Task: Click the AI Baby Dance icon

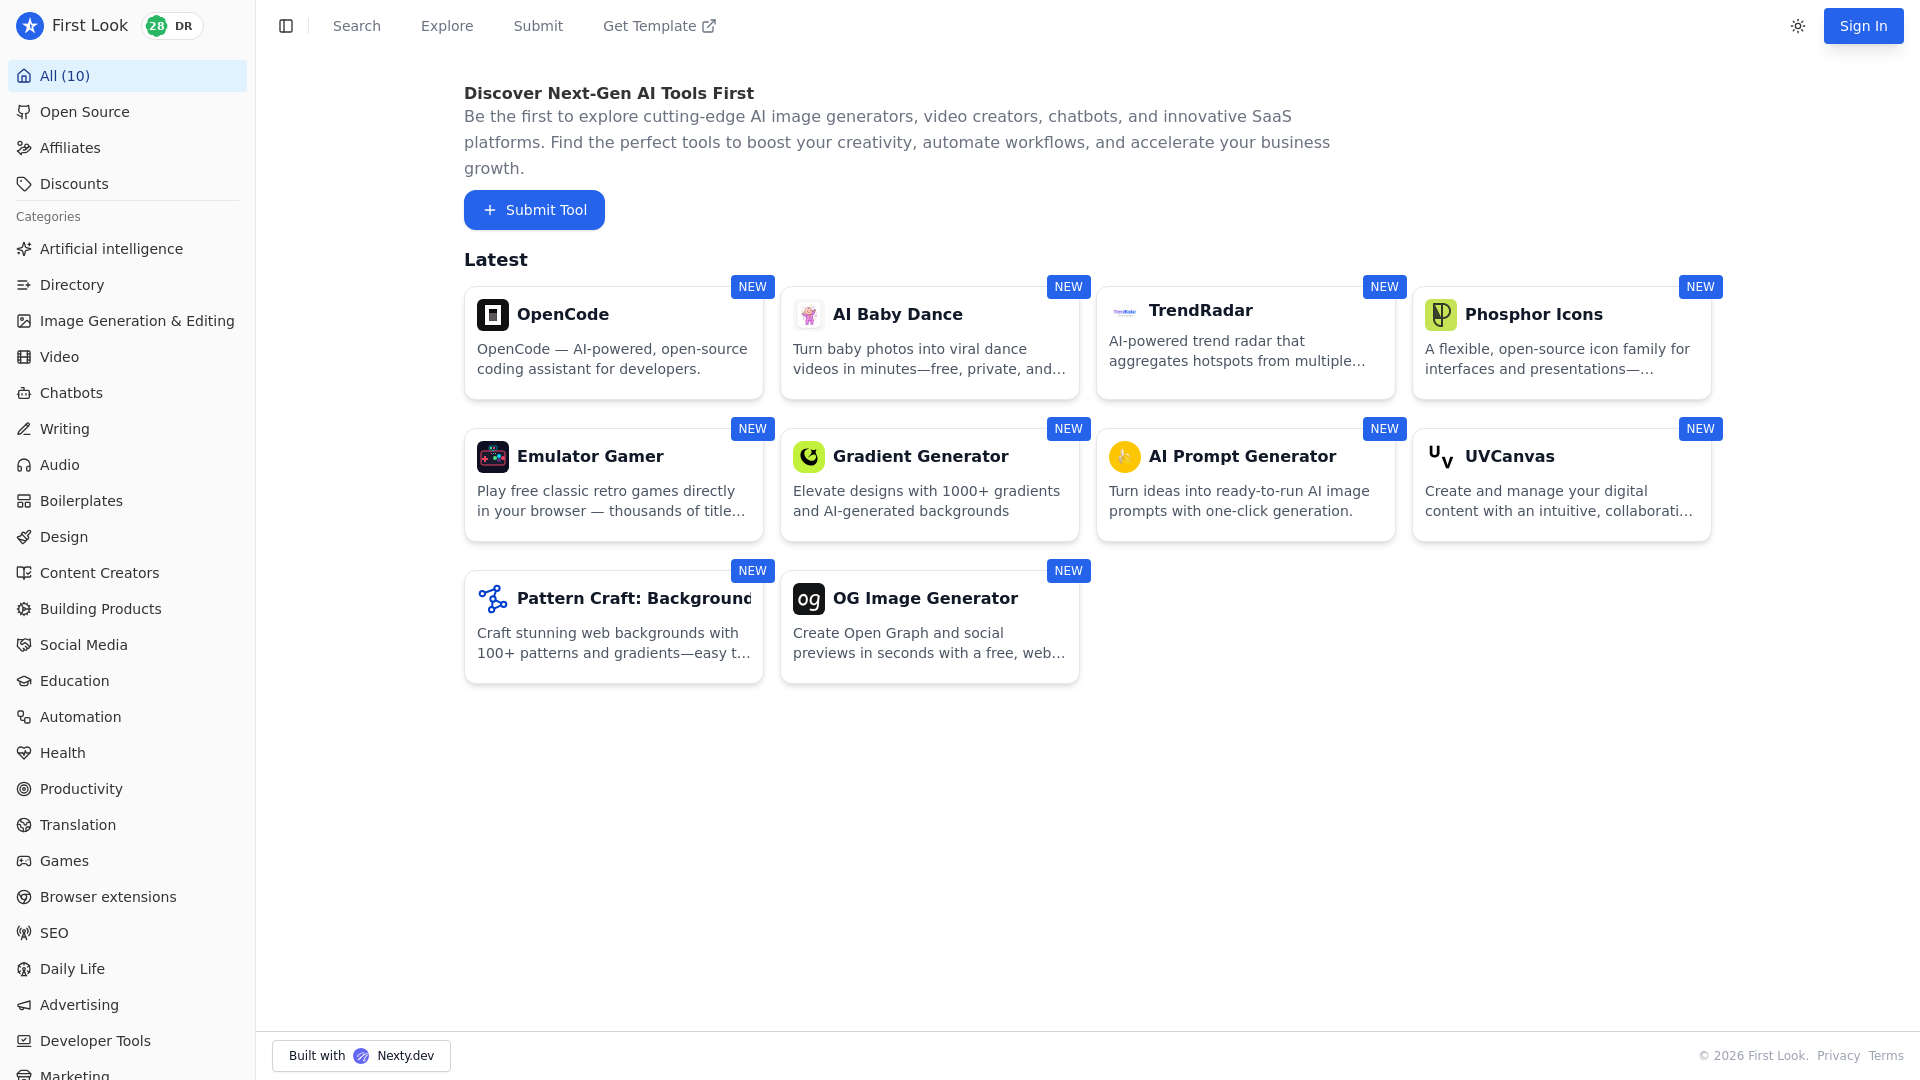Action: tap(809, 315)
